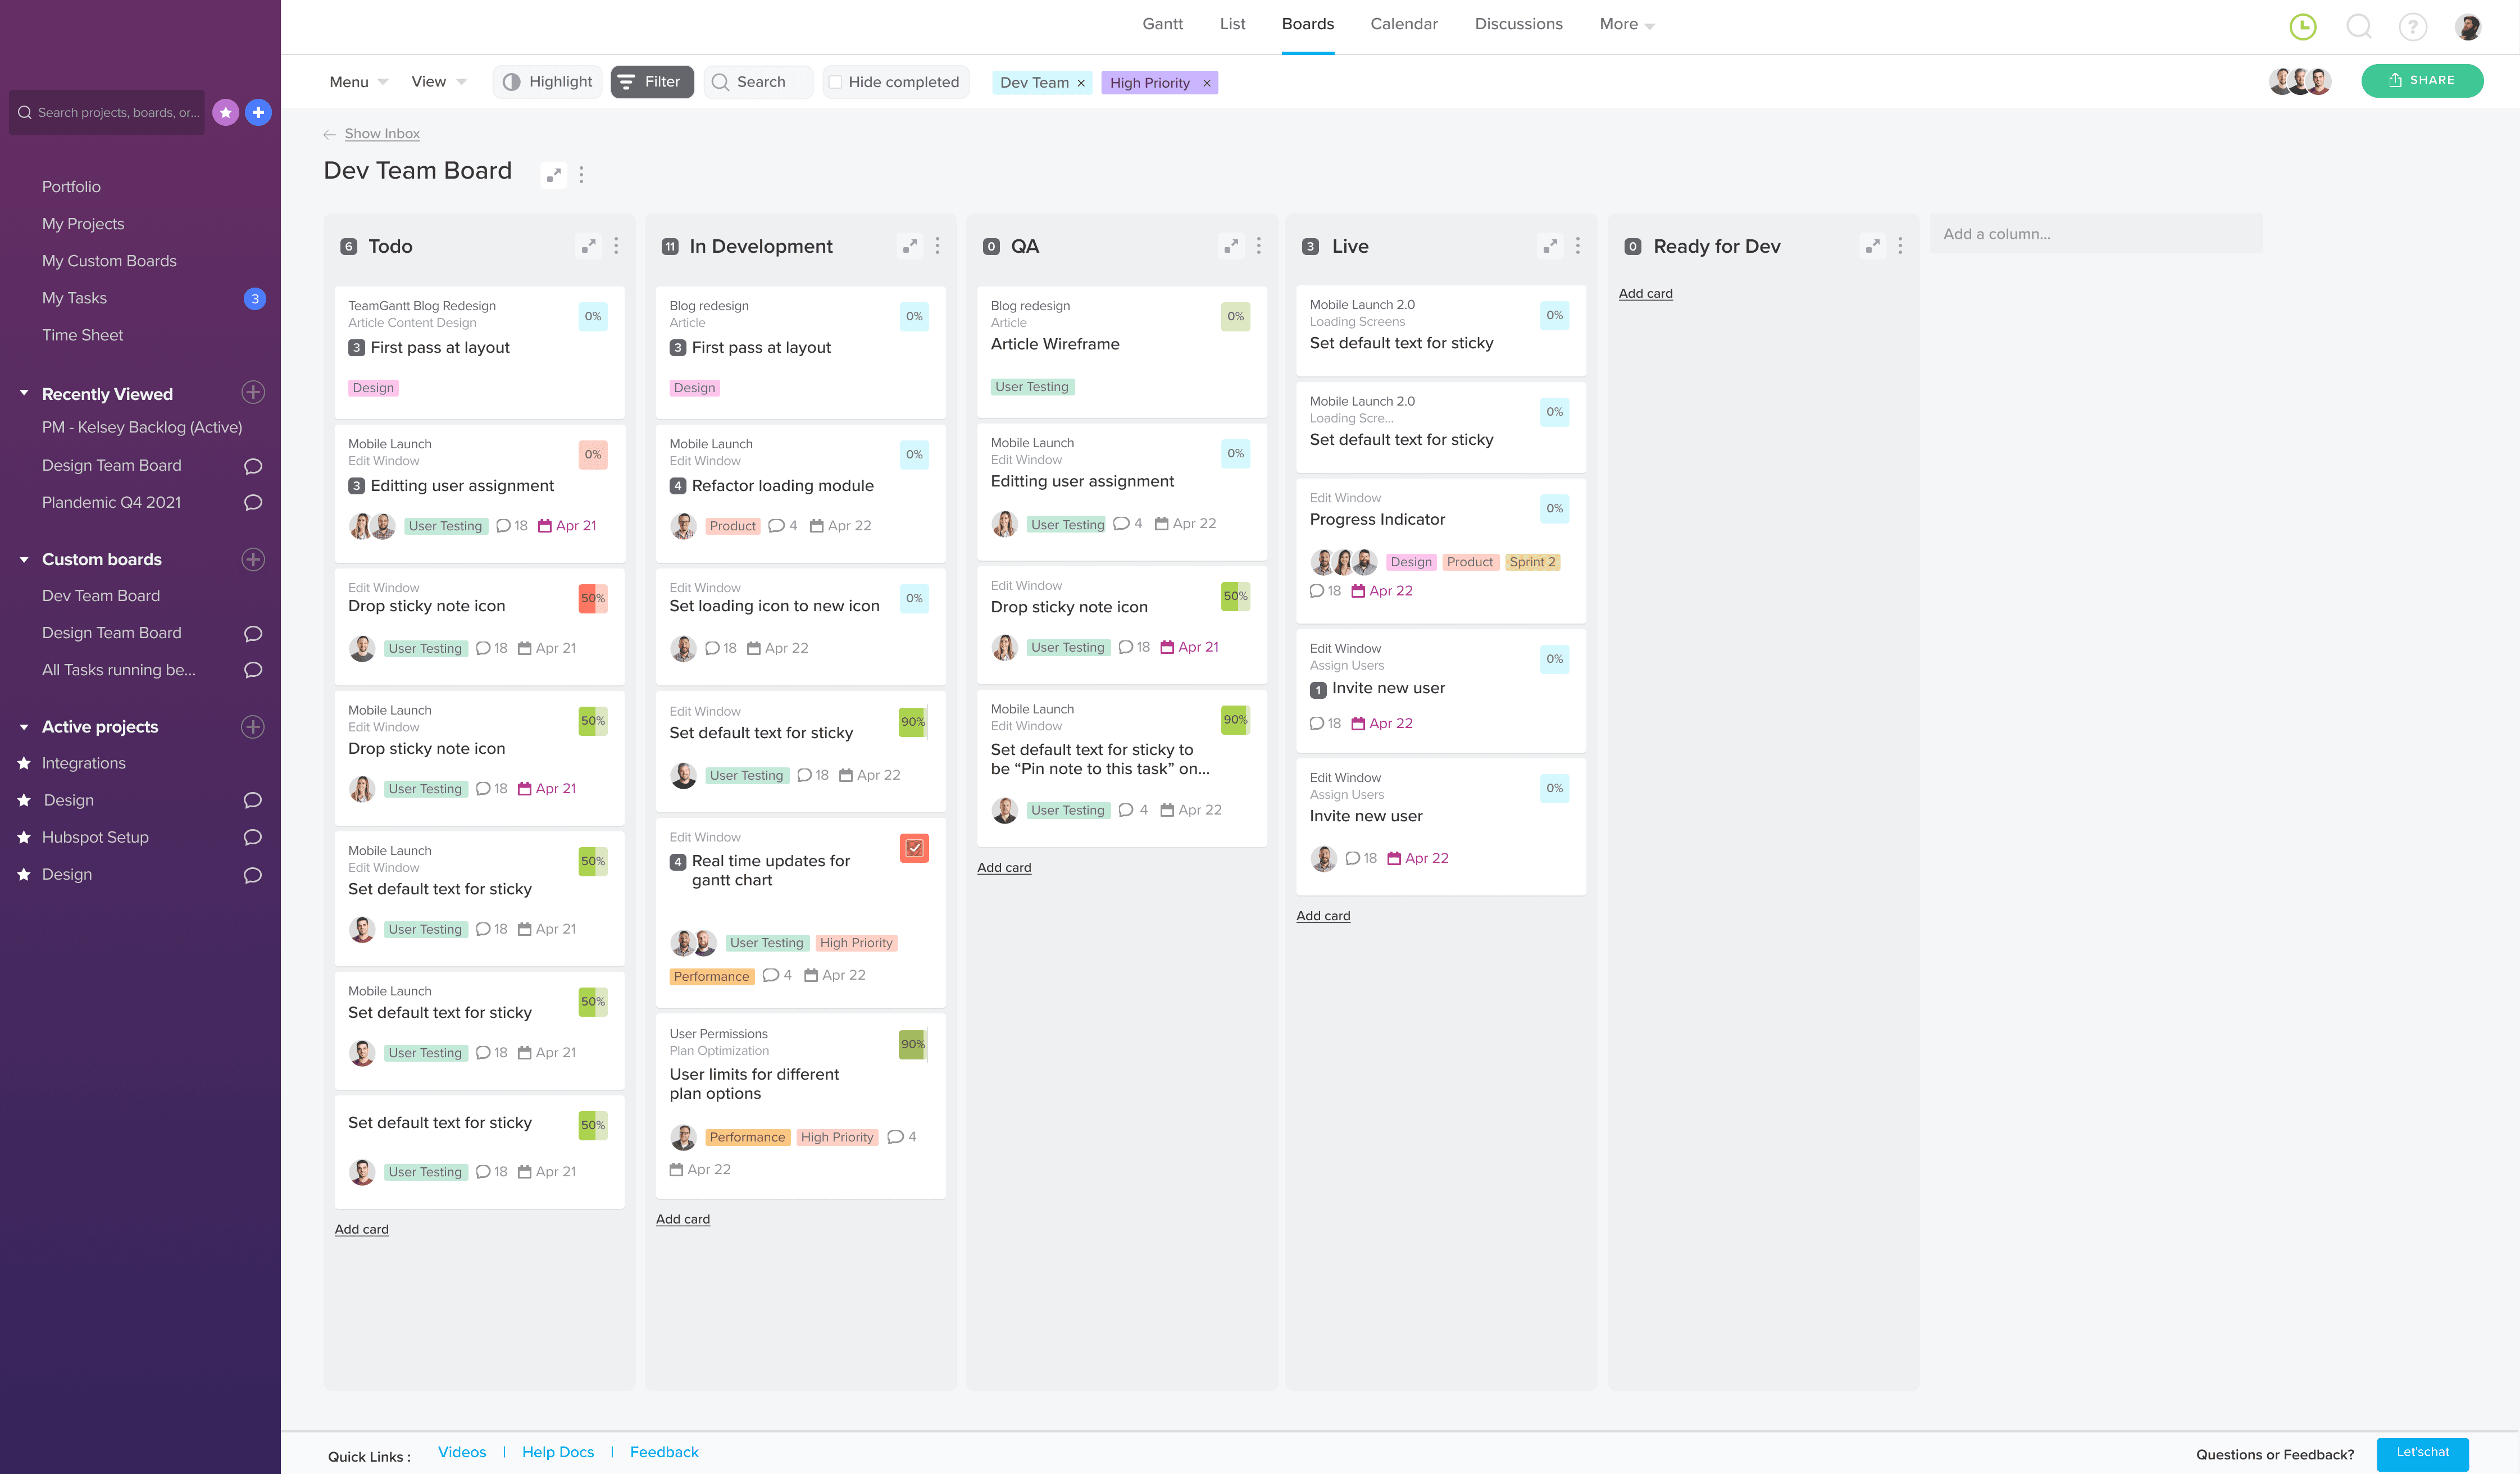2520x1474 pixels.
Task: Toggle the Hide completed checkbox
Action: pyautogui.click(x=835, y=82)
